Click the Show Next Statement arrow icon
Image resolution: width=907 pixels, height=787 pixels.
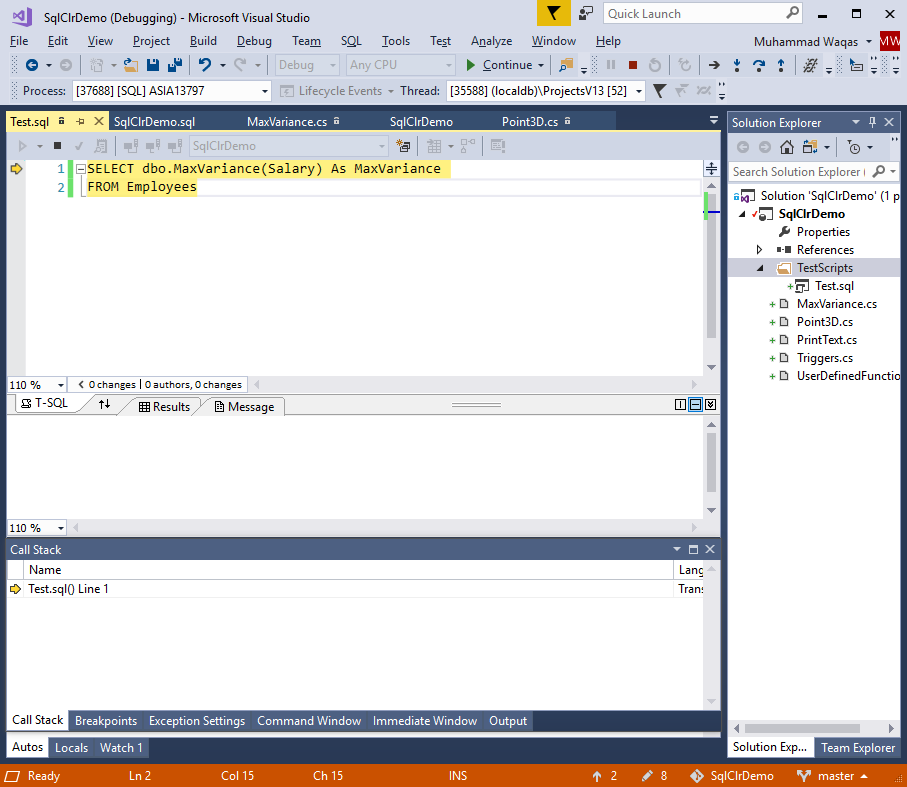pos(714,65)
